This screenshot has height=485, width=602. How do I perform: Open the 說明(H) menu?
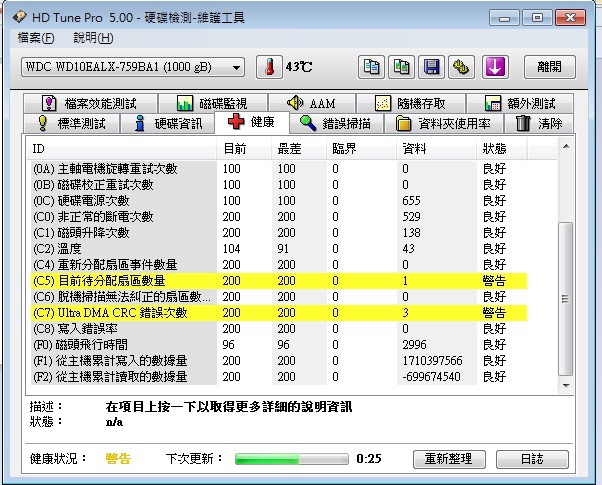[93, 38]
